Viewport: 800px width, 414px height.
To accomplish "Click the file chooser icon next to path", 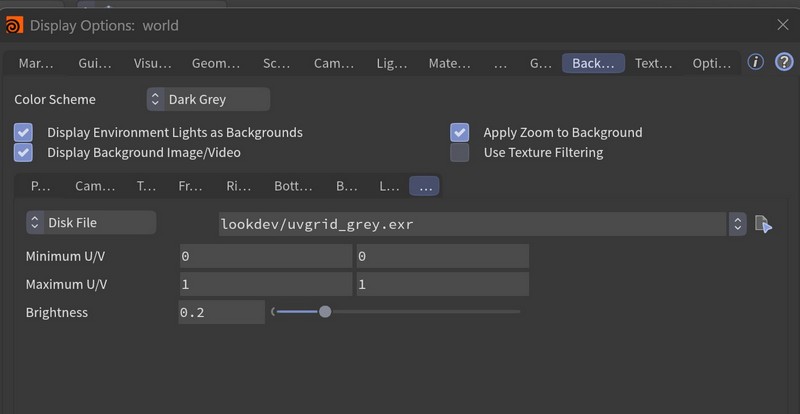I will pyautogui.click(x=763, y=224).
